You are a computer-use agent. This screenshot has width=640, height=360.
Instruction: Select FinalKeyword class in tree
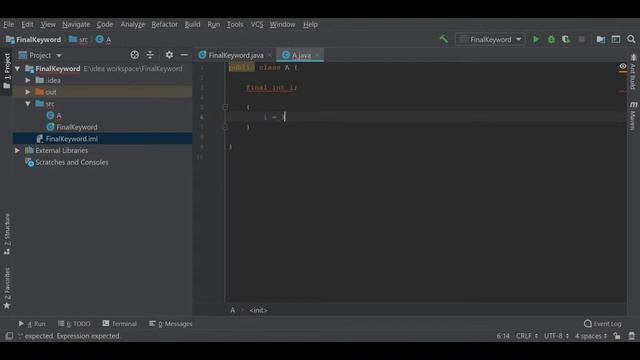click(x=77, y=127)
